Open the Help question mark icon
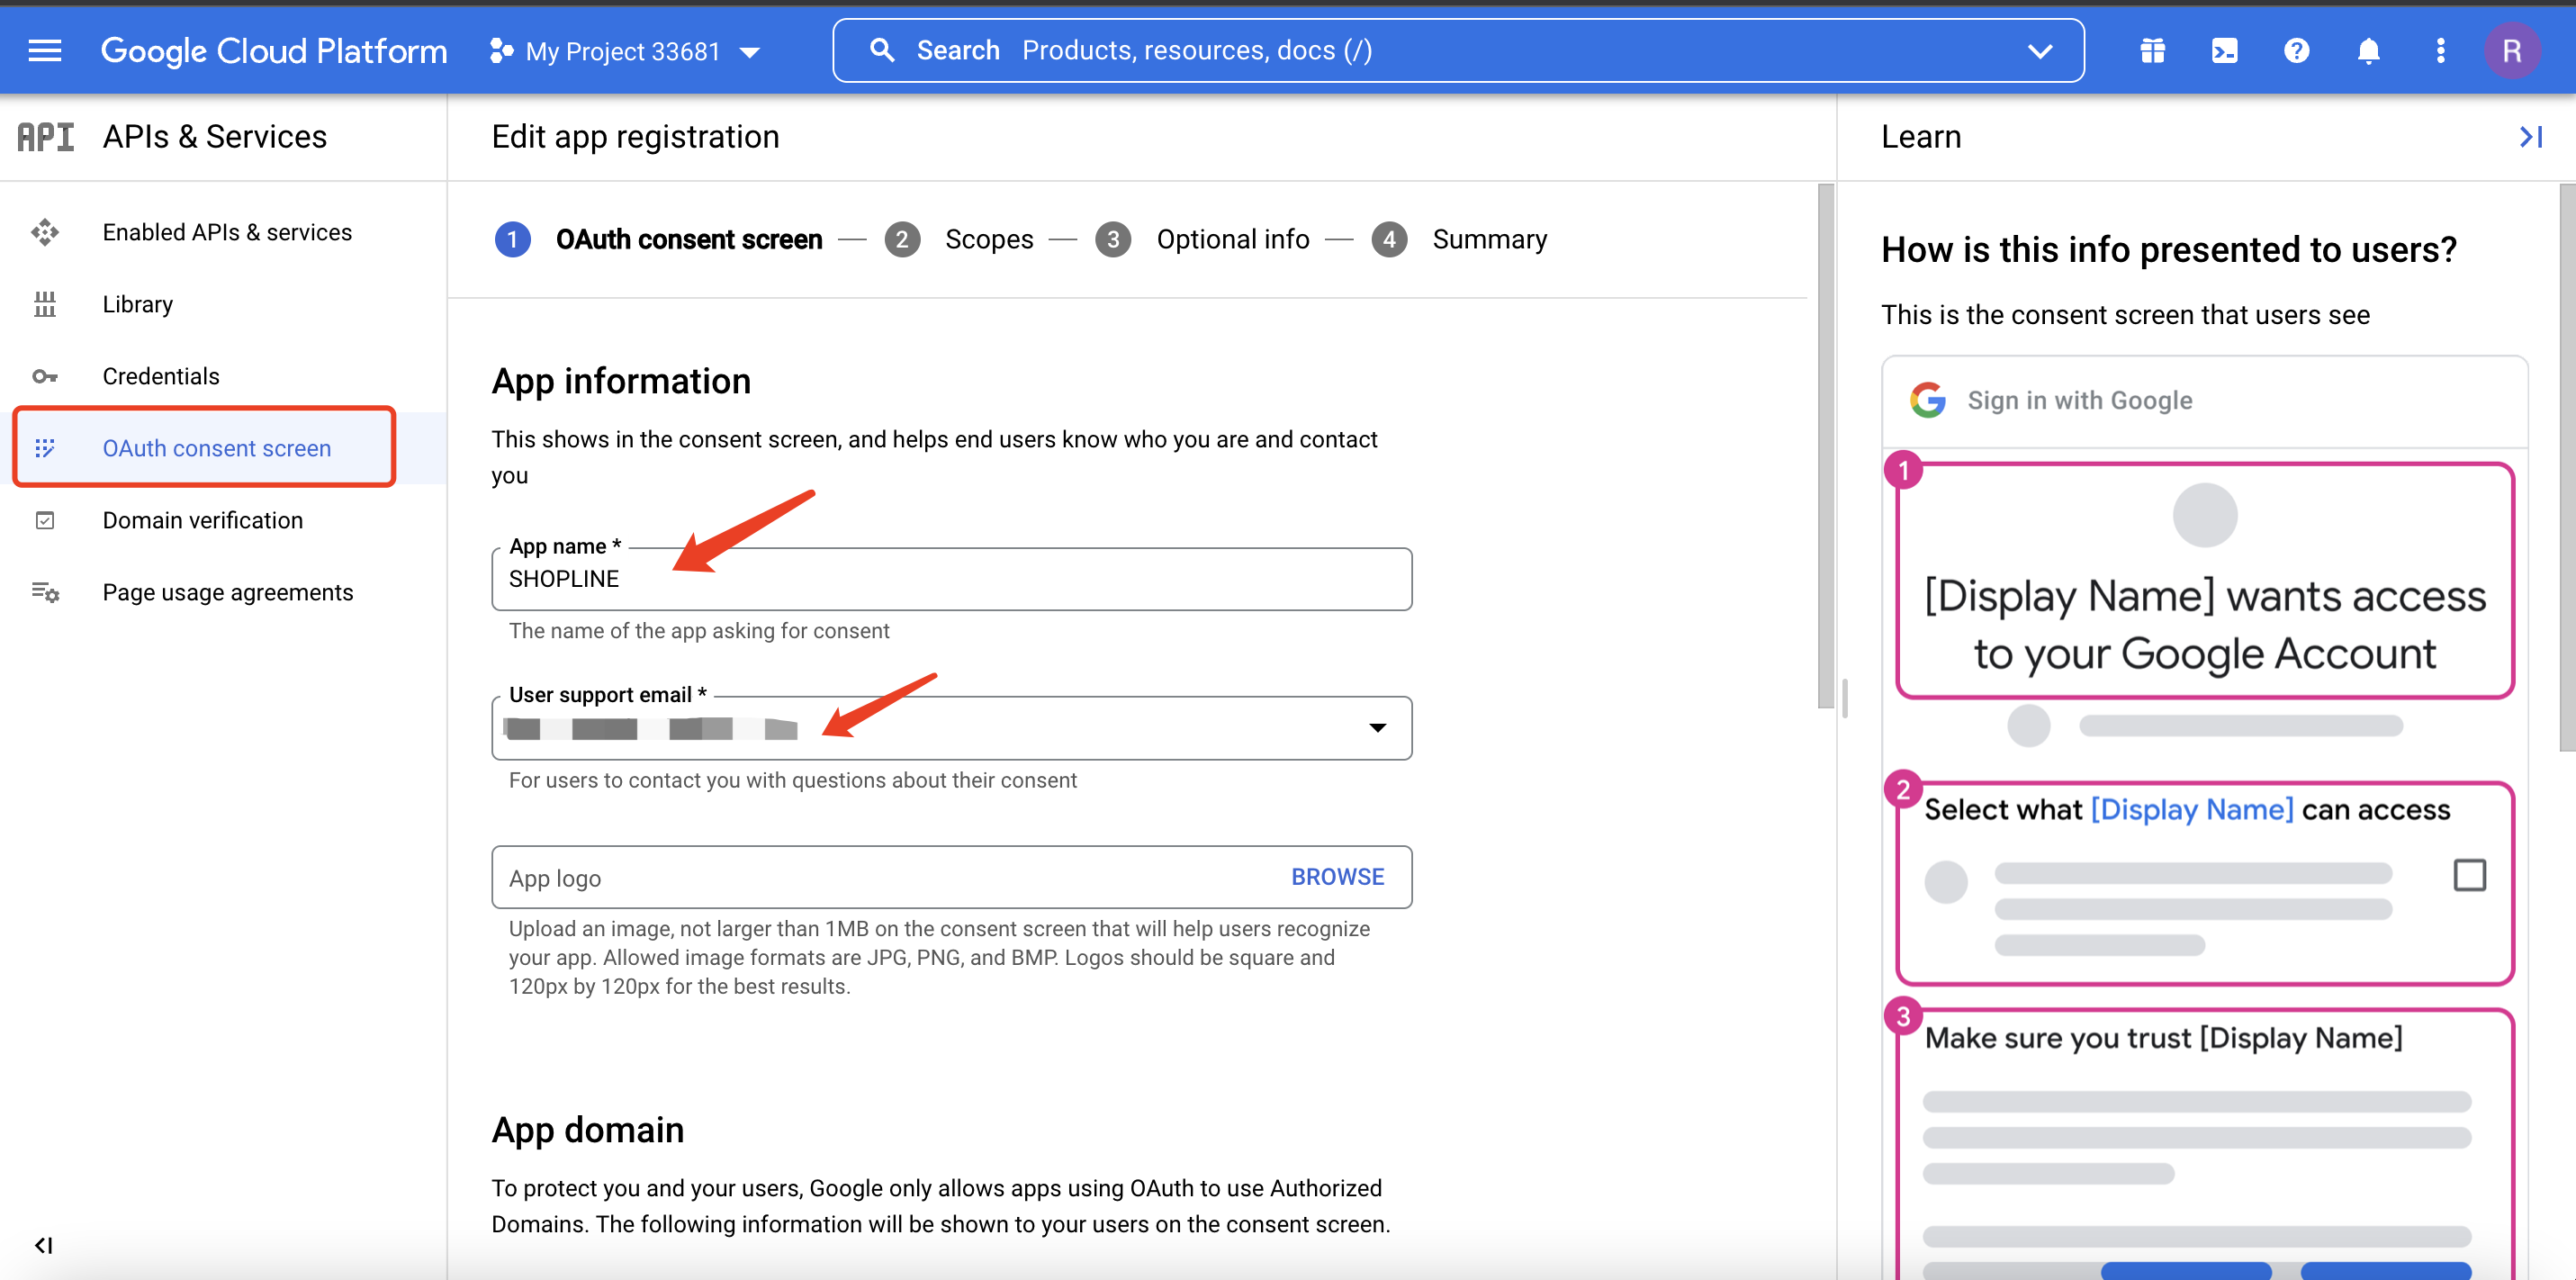Viewport: 2576px width, 1280px height. point(2296,50)
